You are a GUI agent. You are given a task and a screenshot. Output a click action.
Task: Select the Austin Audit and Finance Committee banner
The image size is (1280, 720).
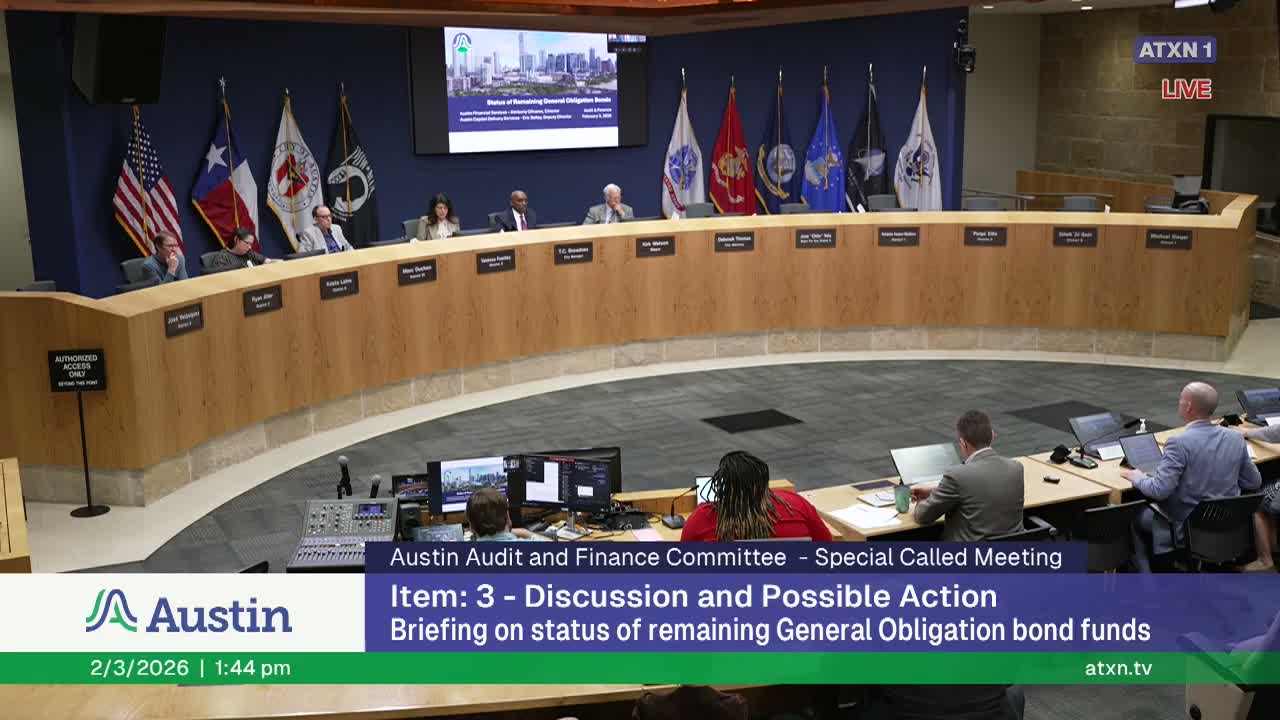pos(727,558)
